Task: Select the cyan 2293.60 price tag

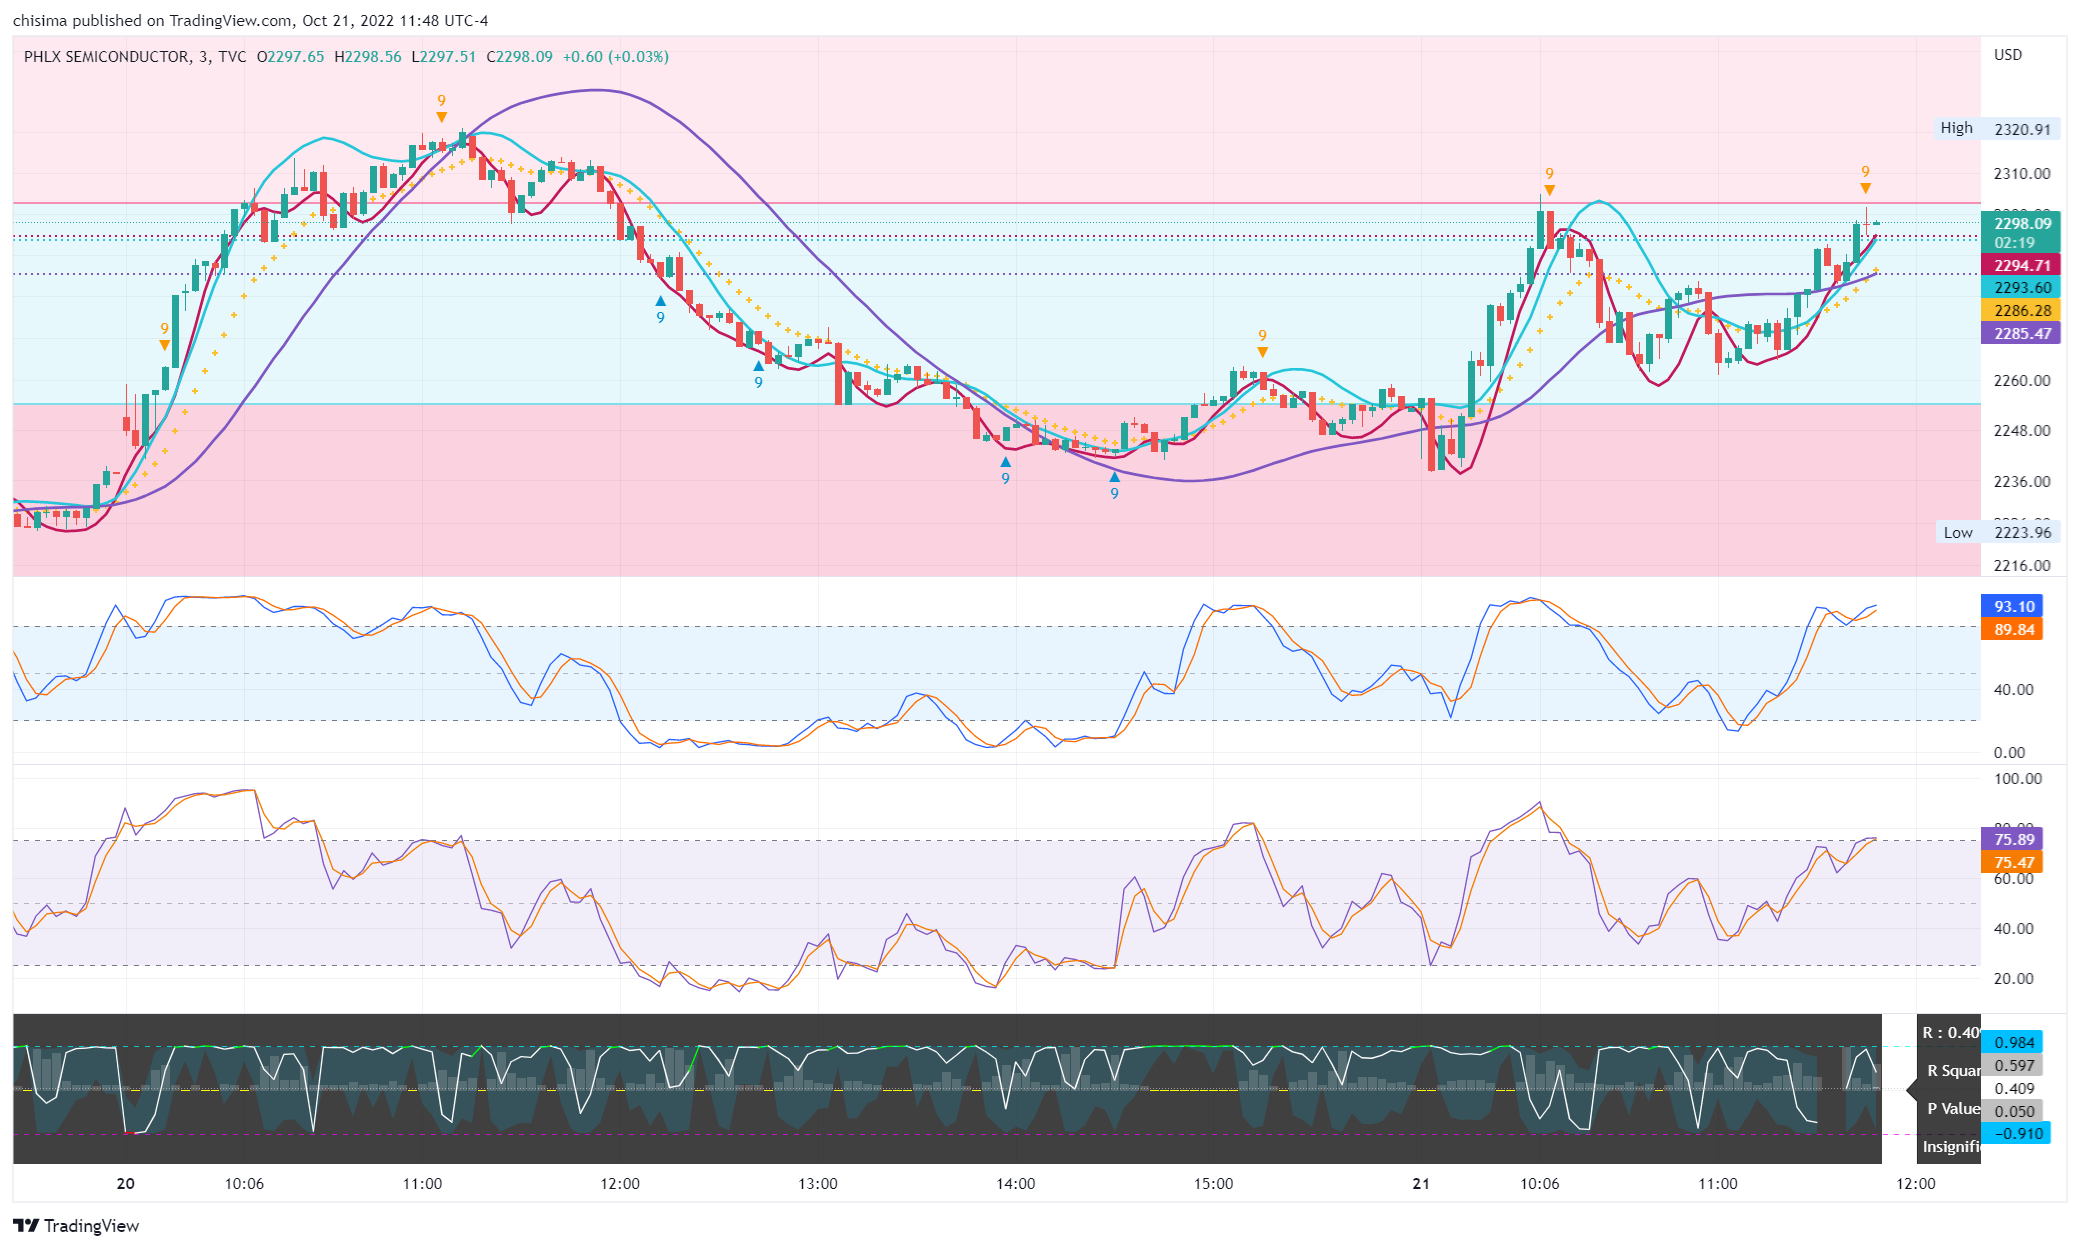Action: pyautogui.click(x=2020, y=288)
